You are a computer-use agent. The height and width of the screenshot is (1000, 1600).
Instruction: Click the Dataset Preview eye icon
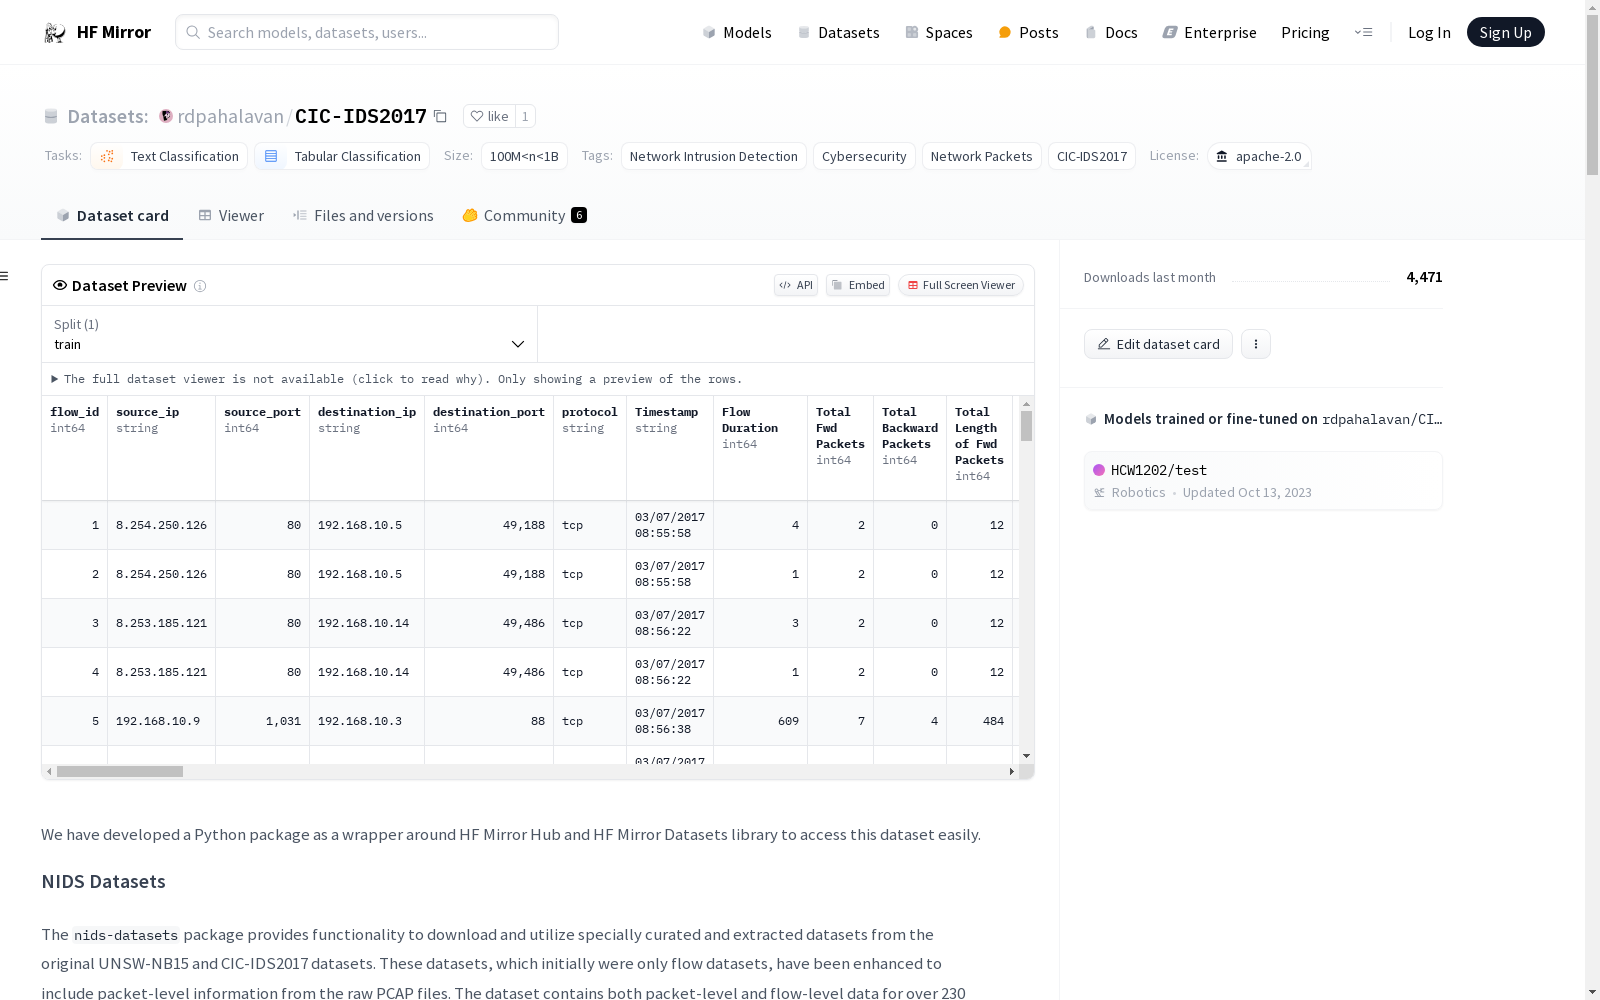click(x=60, y=285)
